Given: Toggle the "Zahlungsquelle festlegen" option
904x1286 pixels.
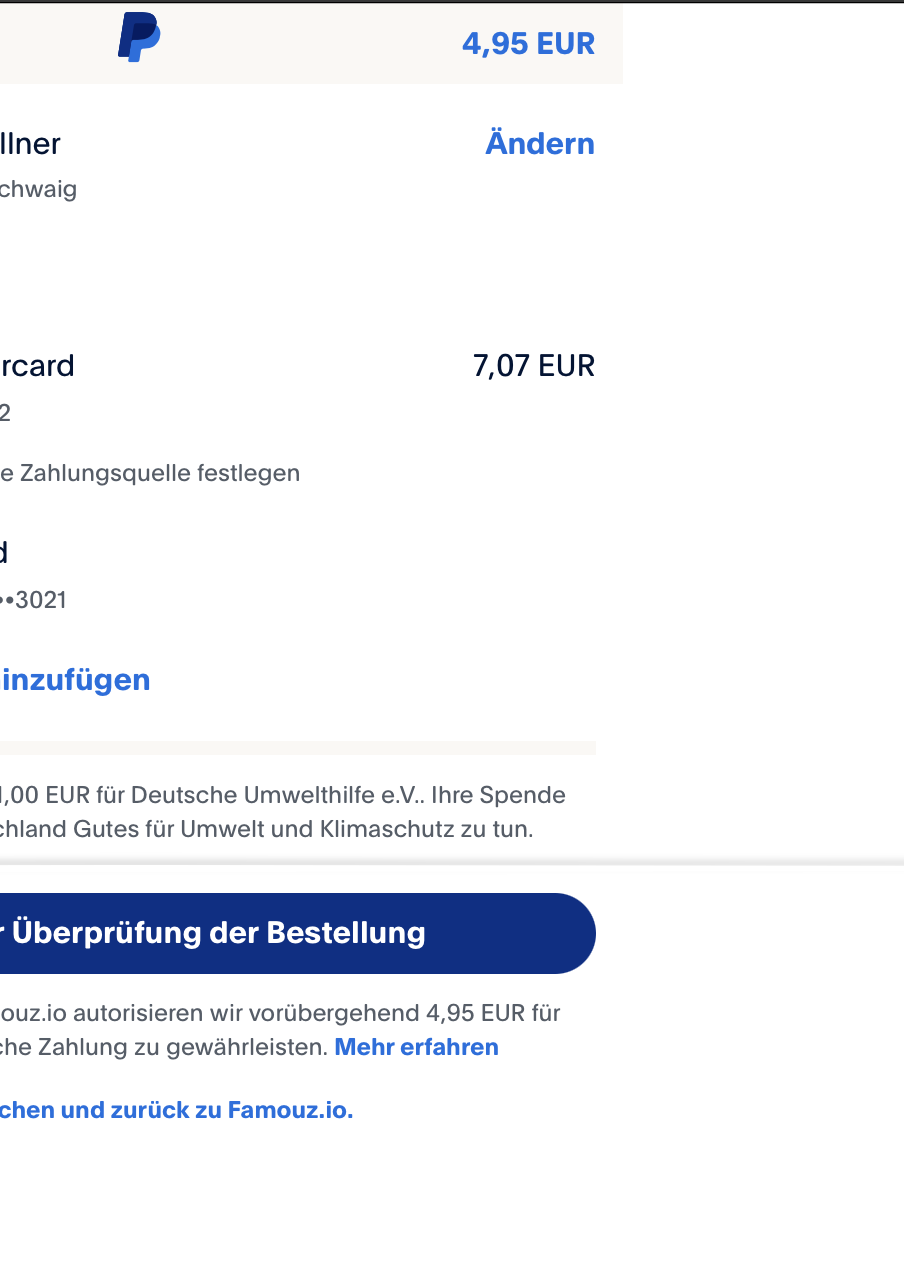Looking at the screenshot, I should (150, 473).
